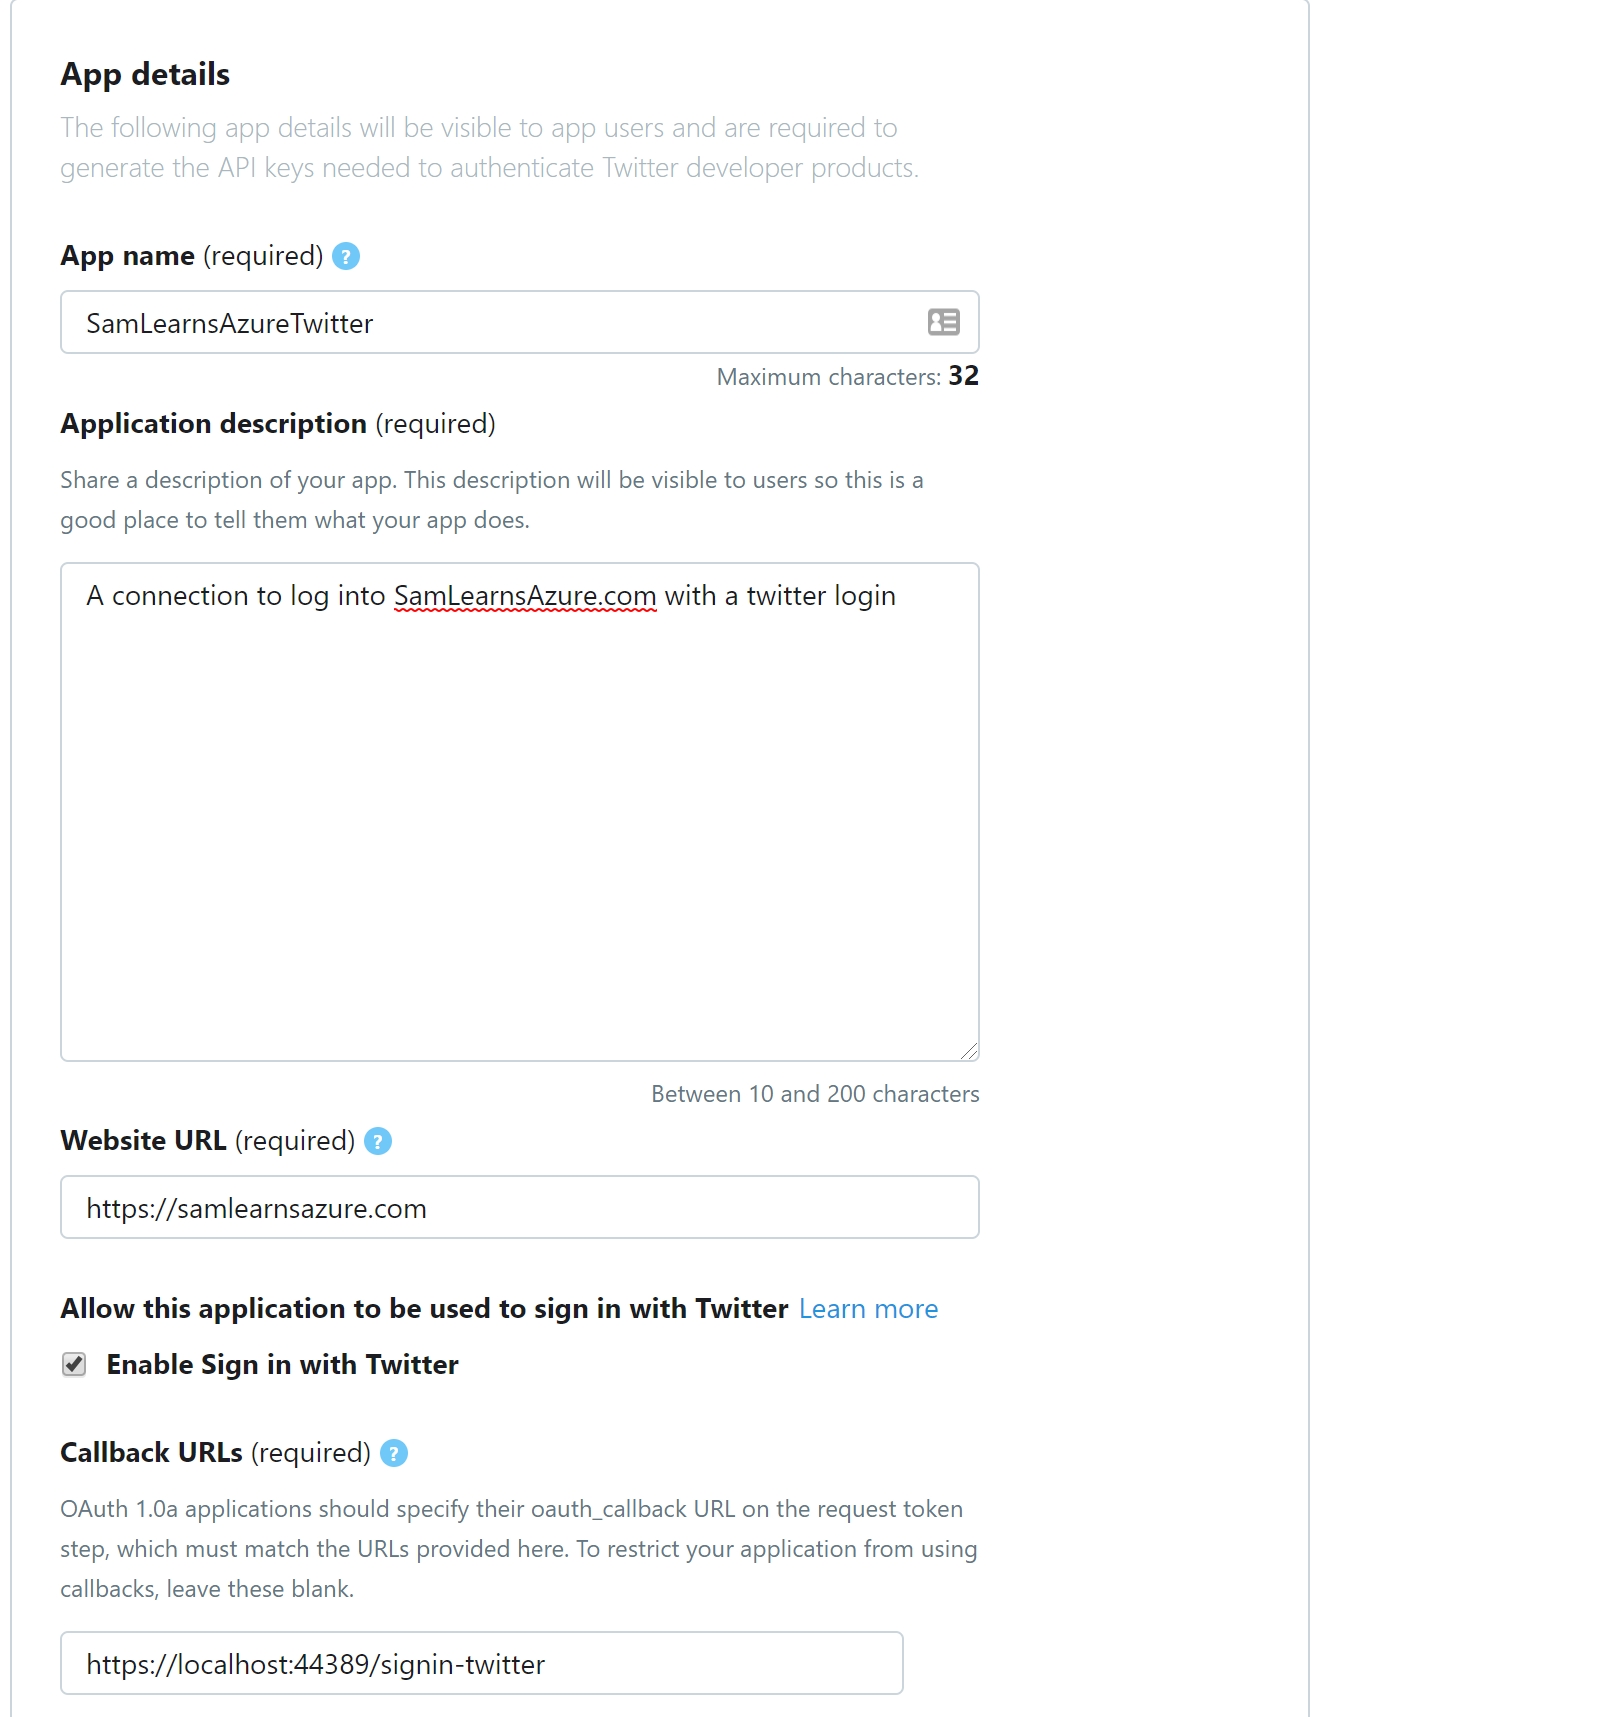Click the Enable Sign in with Twitter label
This screenshot has height=1717, width=1600.
click(x=282, y=1365)
